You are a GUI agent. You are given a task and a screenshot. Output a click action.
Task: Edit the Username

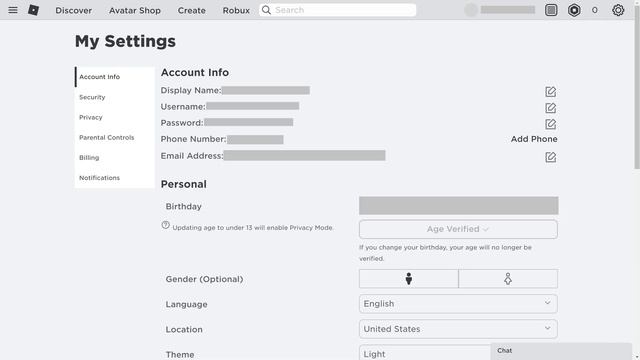(551, 108)
